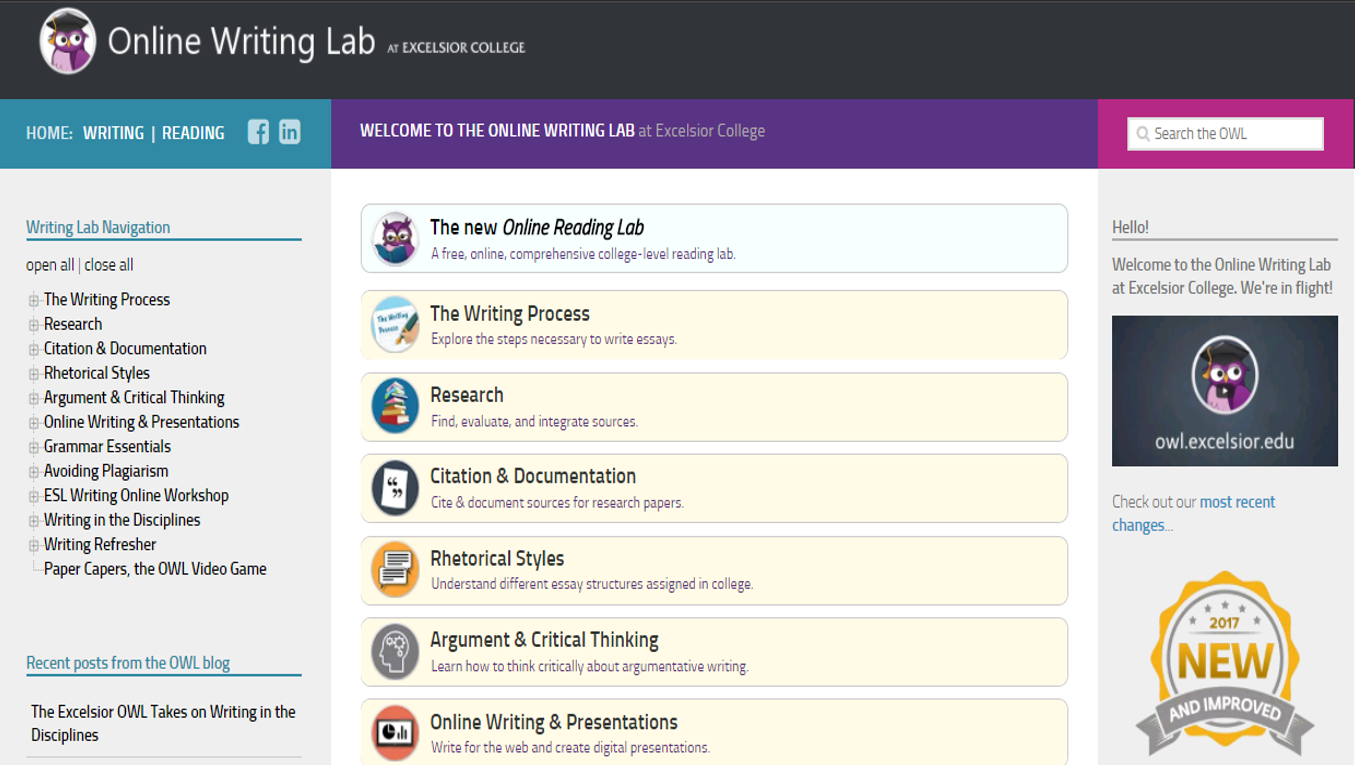Click the Writing Lab Navigation heading
The width and height of the screenshot is (1355, 765).
click(98, 227)
